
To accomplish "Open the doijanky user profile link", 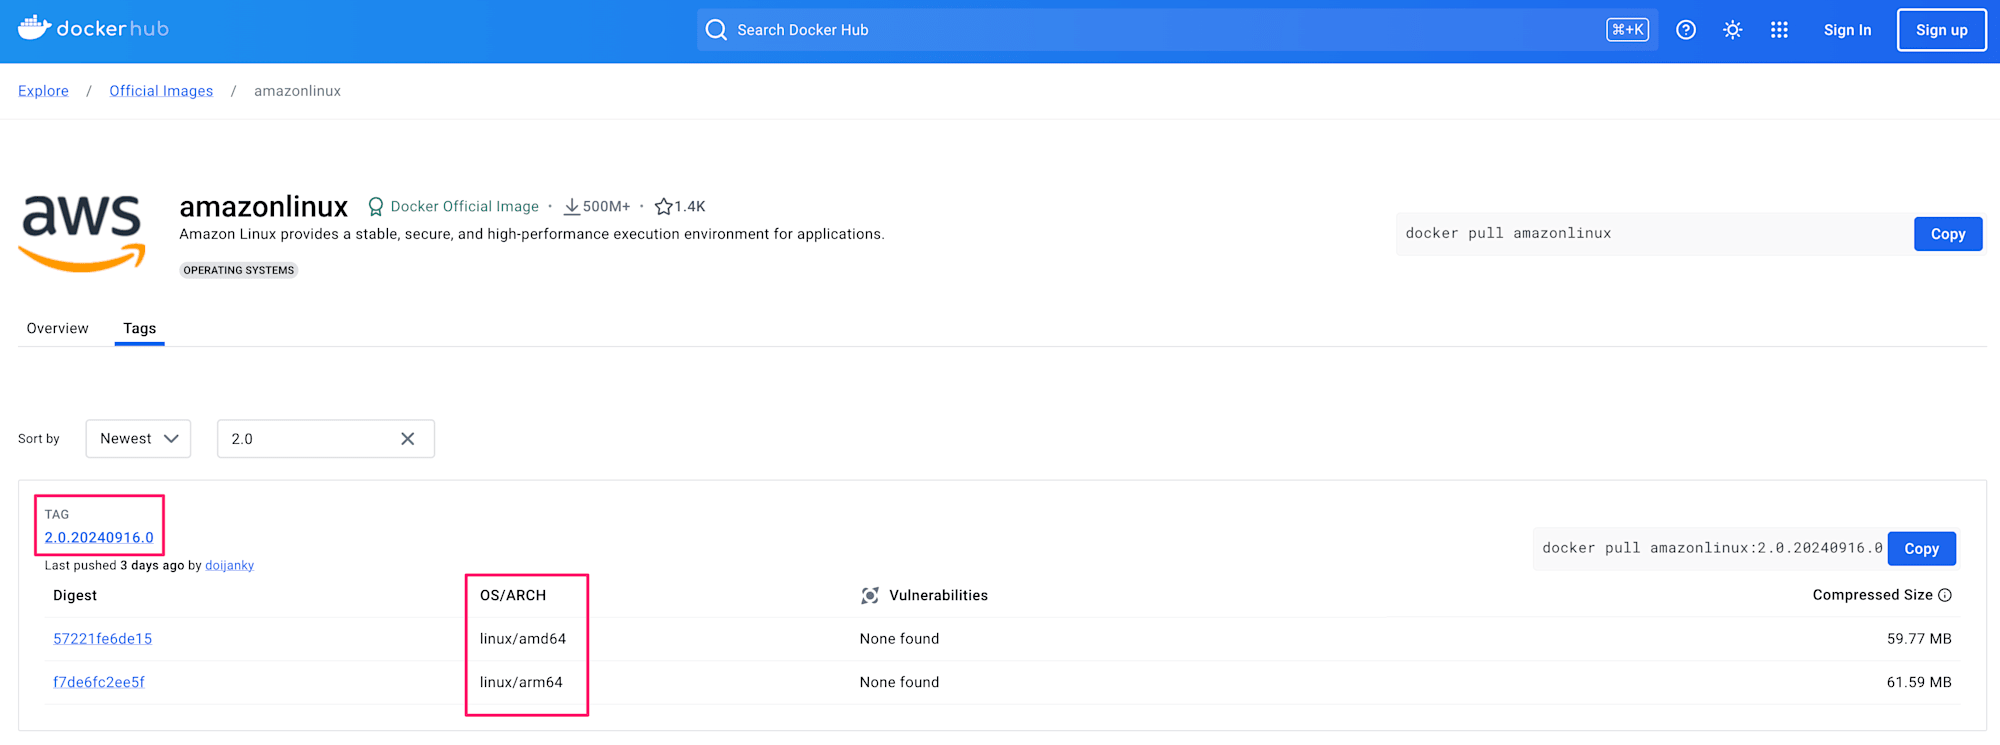I will (229, 566).
